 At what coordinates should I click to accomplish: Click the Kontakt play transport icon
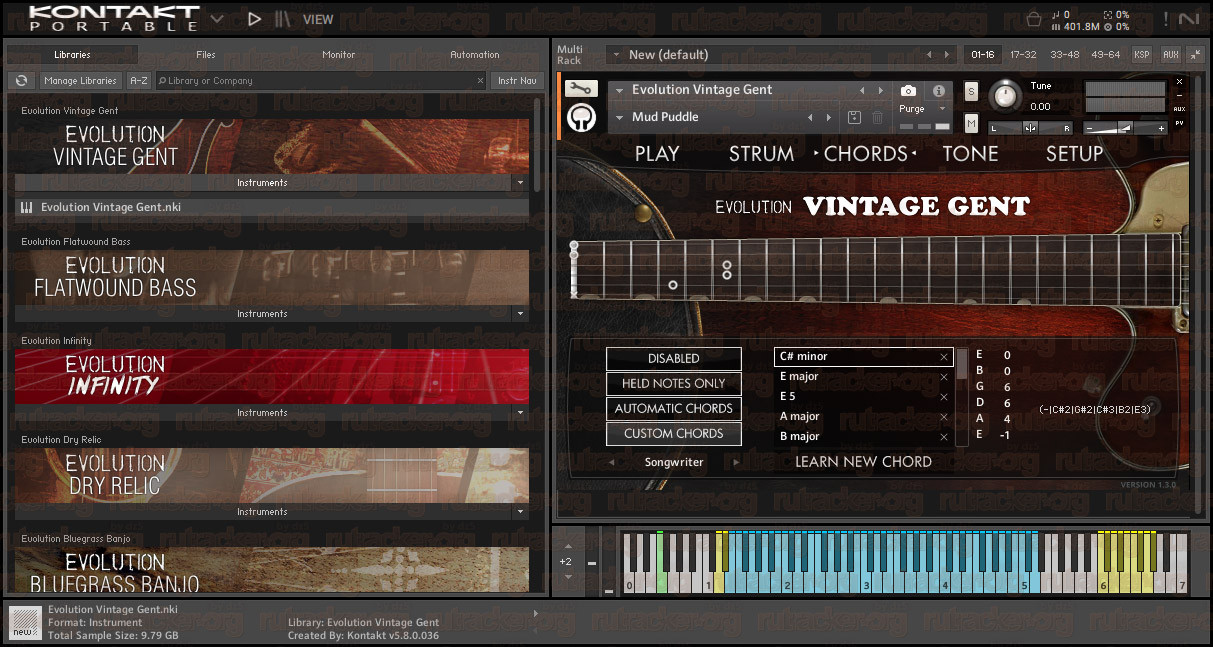pyautogui.click(x=254, y=18)
